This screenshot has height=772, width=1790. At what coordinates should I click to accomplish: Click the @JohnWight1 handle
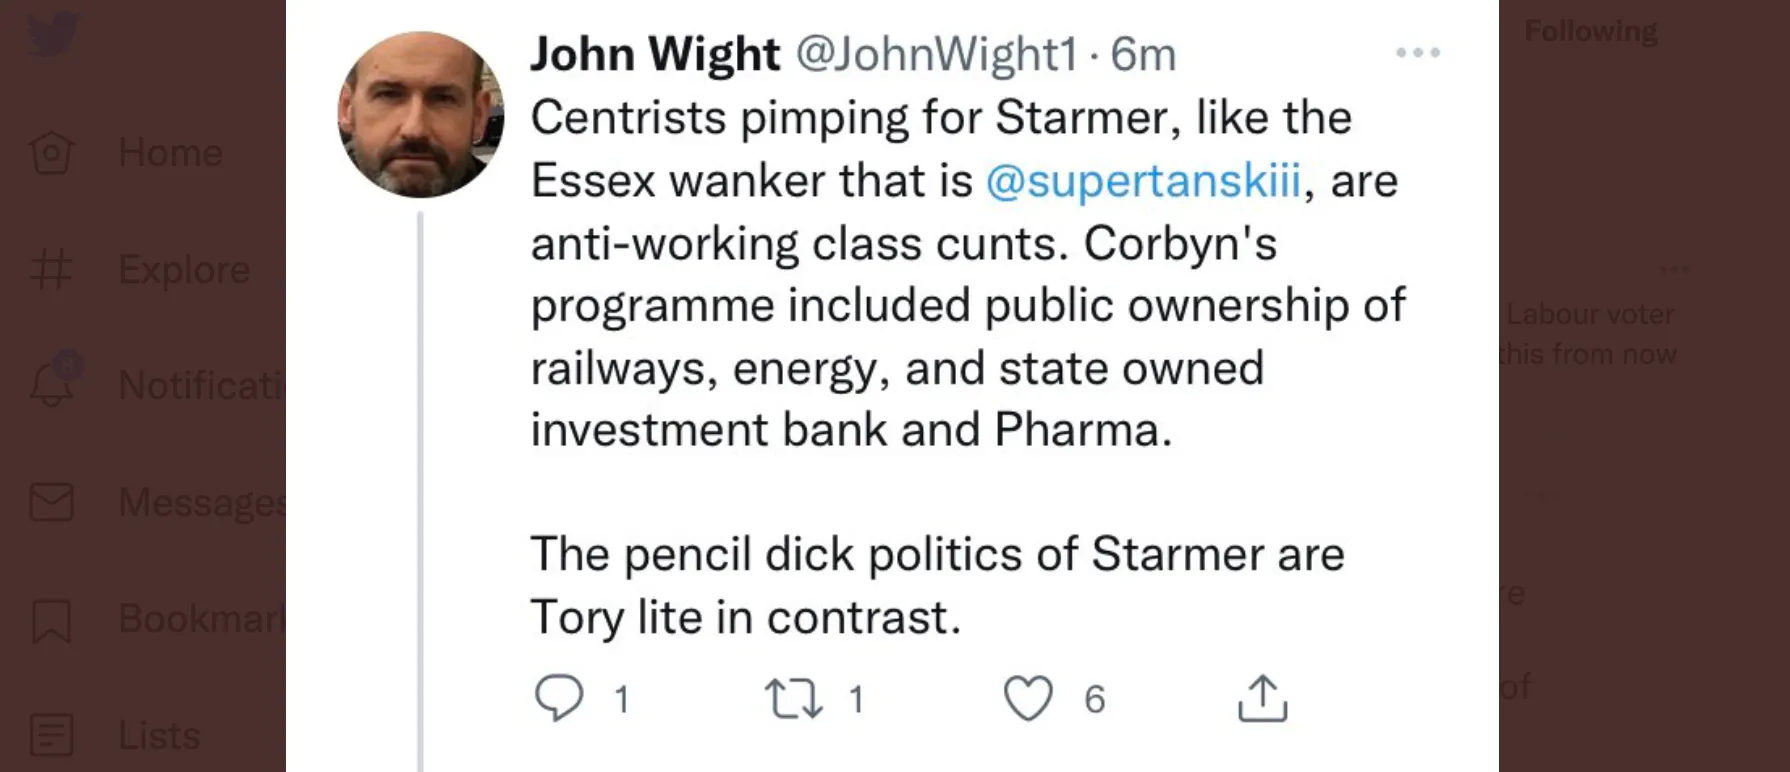point(936,54)
